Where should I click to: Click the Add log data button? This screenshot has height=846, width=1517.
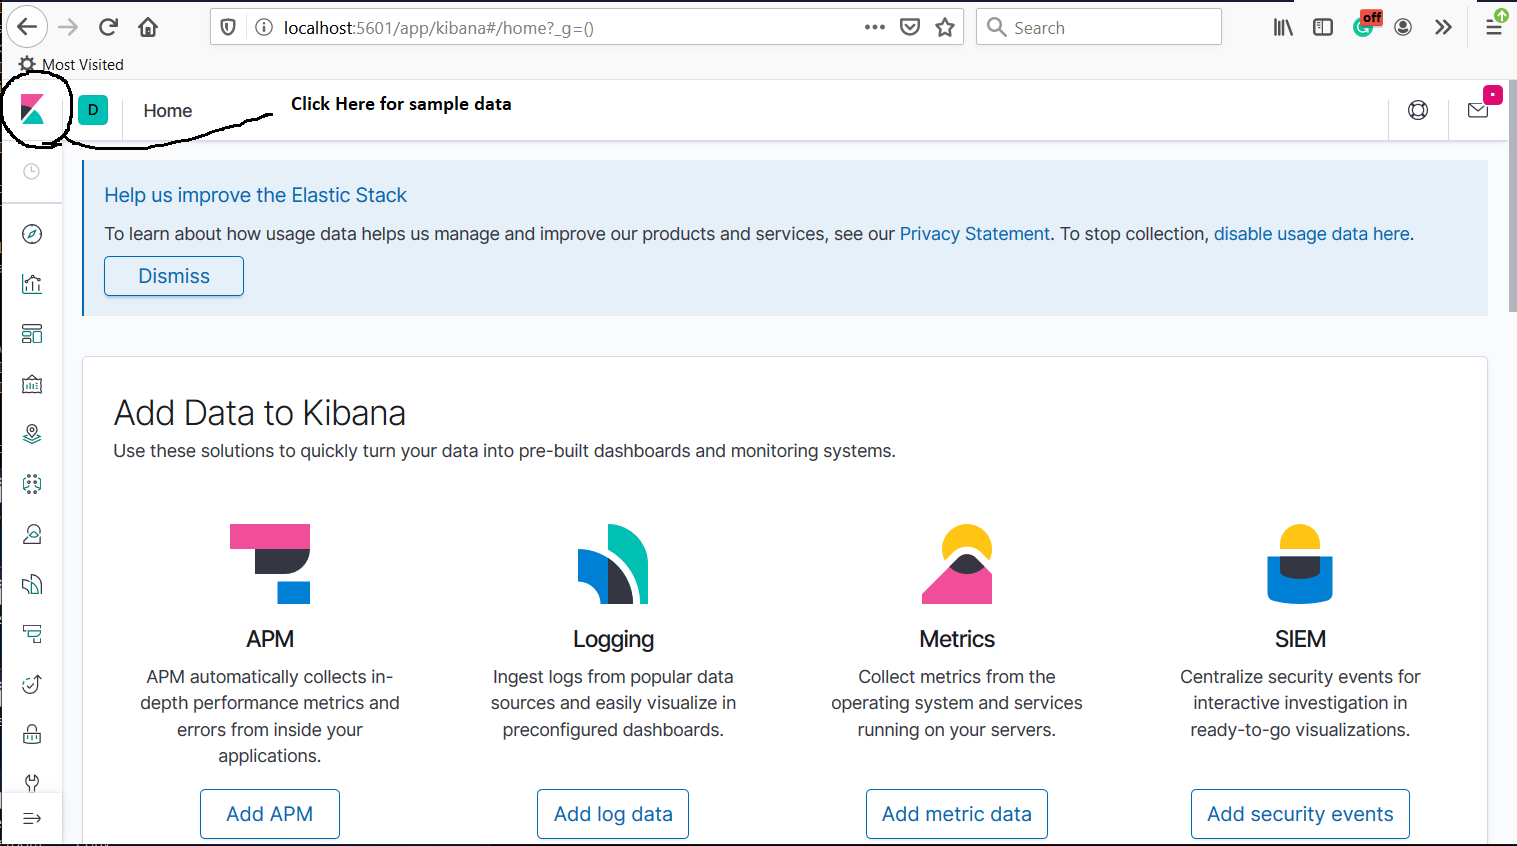(613, 814)
